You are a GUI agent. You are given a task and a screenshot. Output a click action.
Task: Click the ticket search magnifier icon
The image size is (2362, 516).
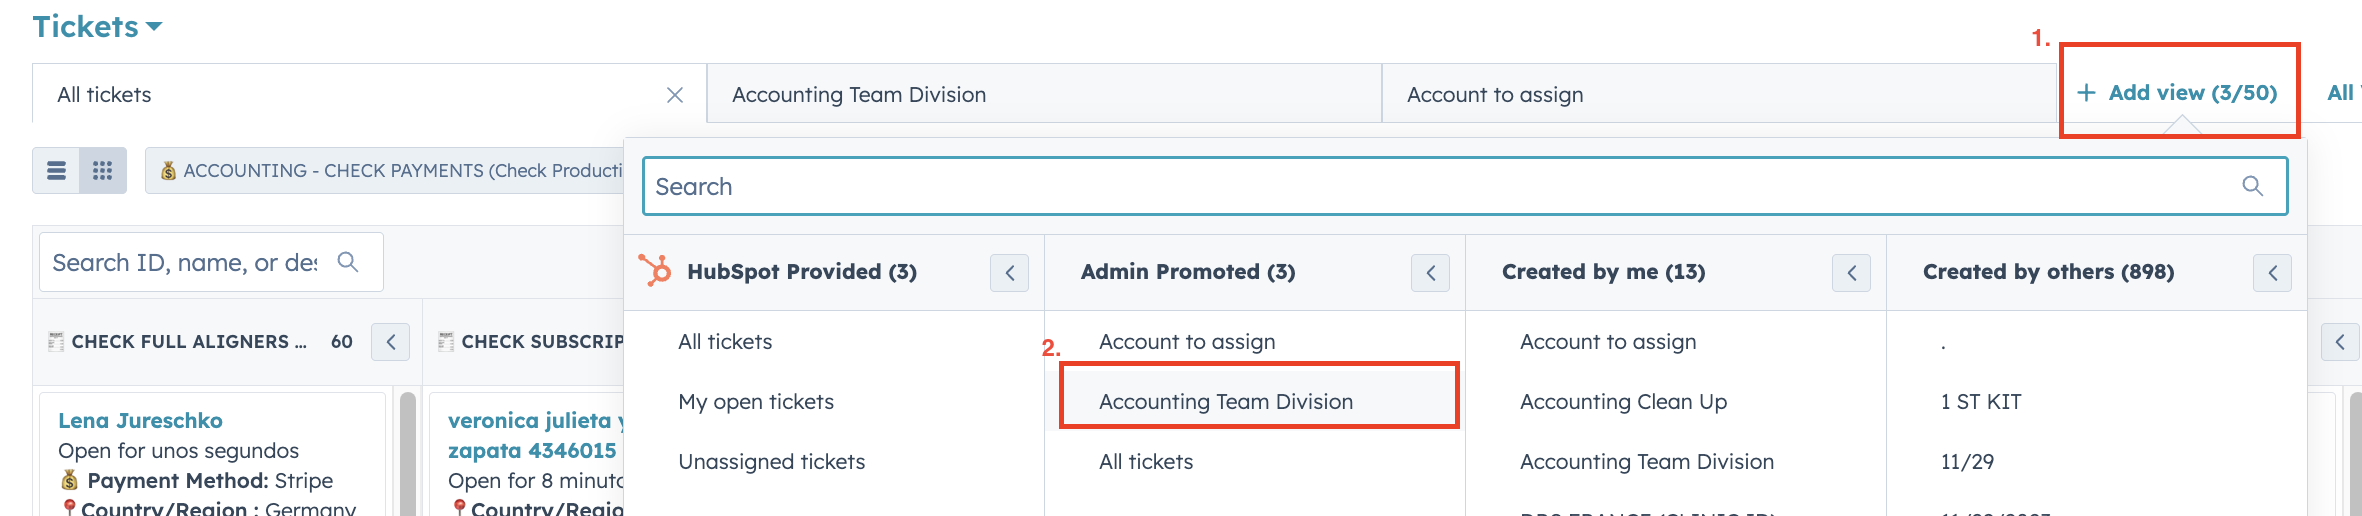pyautogui.click(x=348, y=262)
